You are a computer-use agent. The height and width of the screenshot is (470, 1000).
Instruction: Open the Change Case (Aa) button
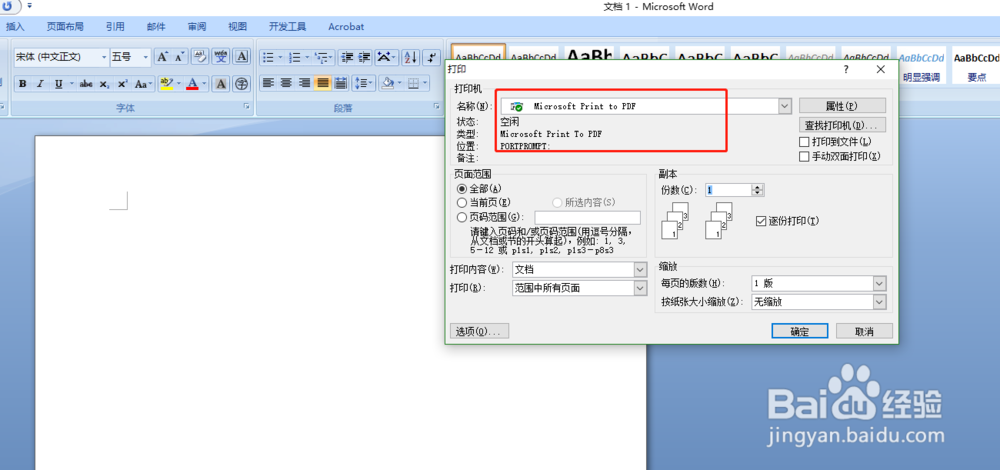[x=141, y=84]
